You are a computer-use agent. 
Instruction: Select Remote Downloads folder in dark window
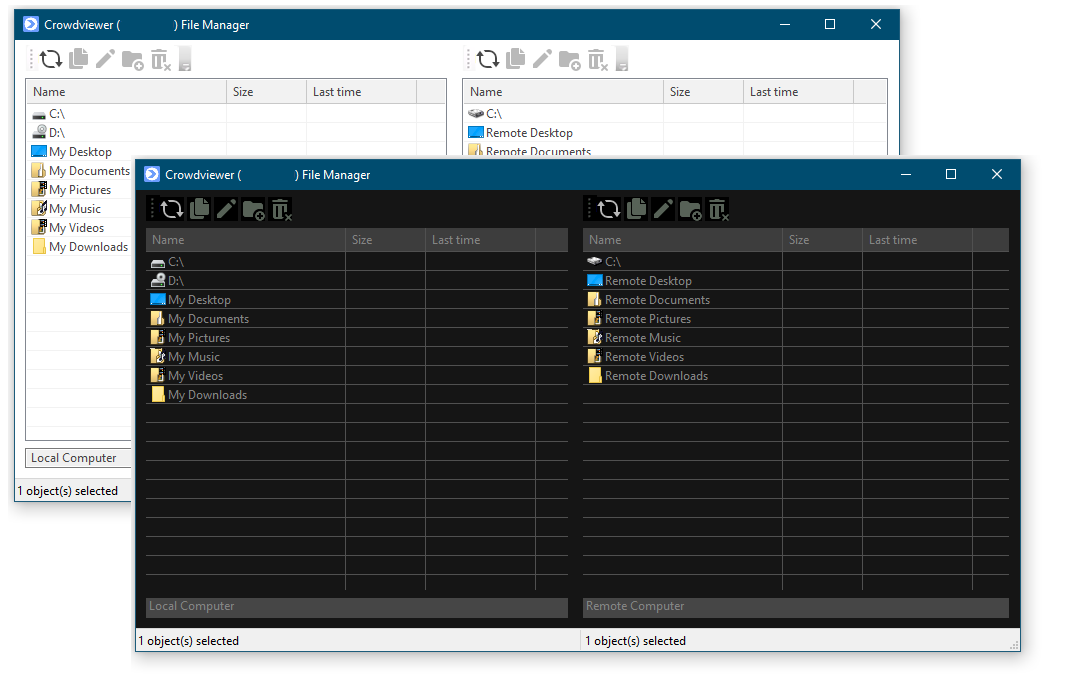[x=655, y=376]
